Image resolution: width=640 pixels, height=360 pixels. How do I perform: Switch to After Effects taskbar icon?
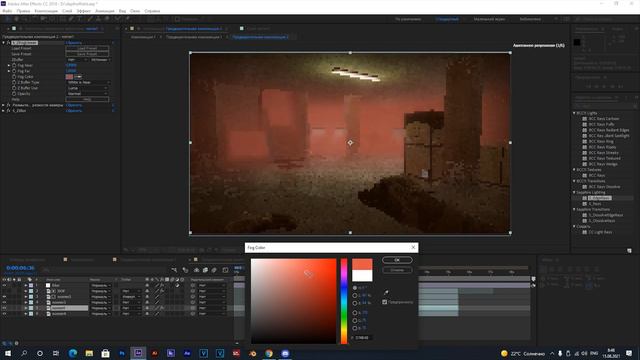[138, 353]
